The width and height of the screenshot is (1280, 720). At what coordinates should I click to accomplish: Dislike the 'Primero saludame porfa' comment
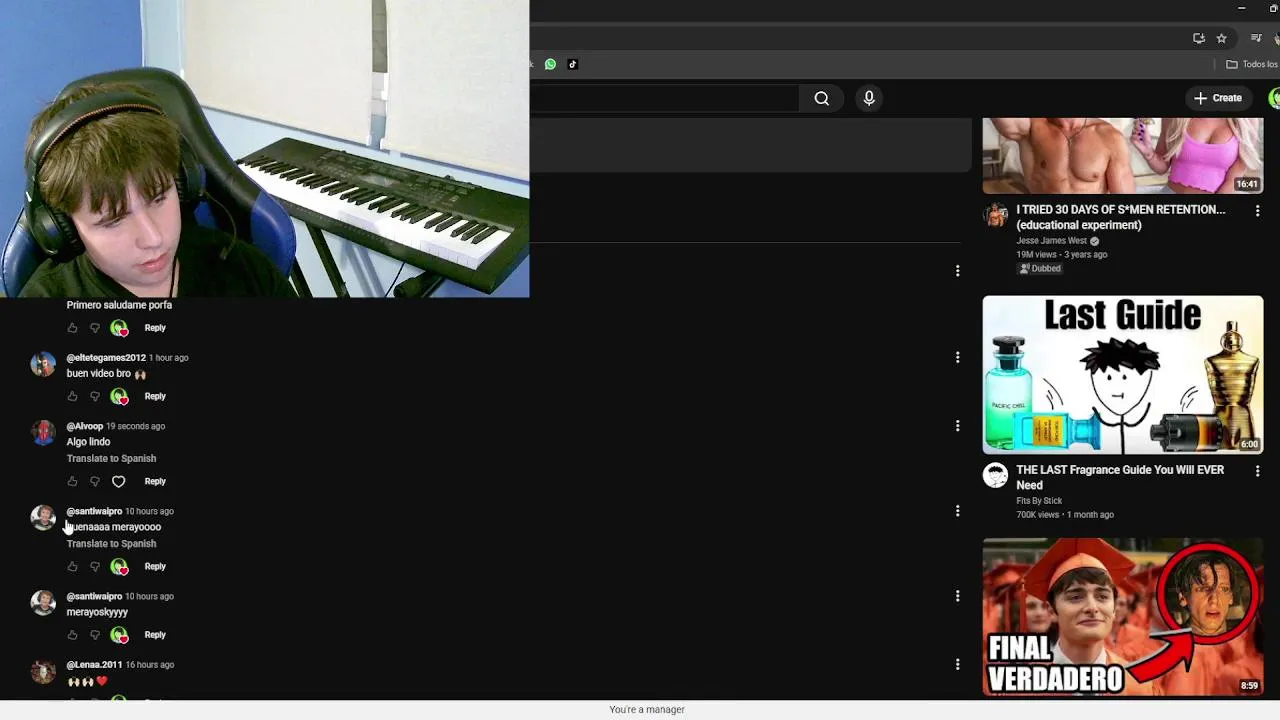click(95, 328)
